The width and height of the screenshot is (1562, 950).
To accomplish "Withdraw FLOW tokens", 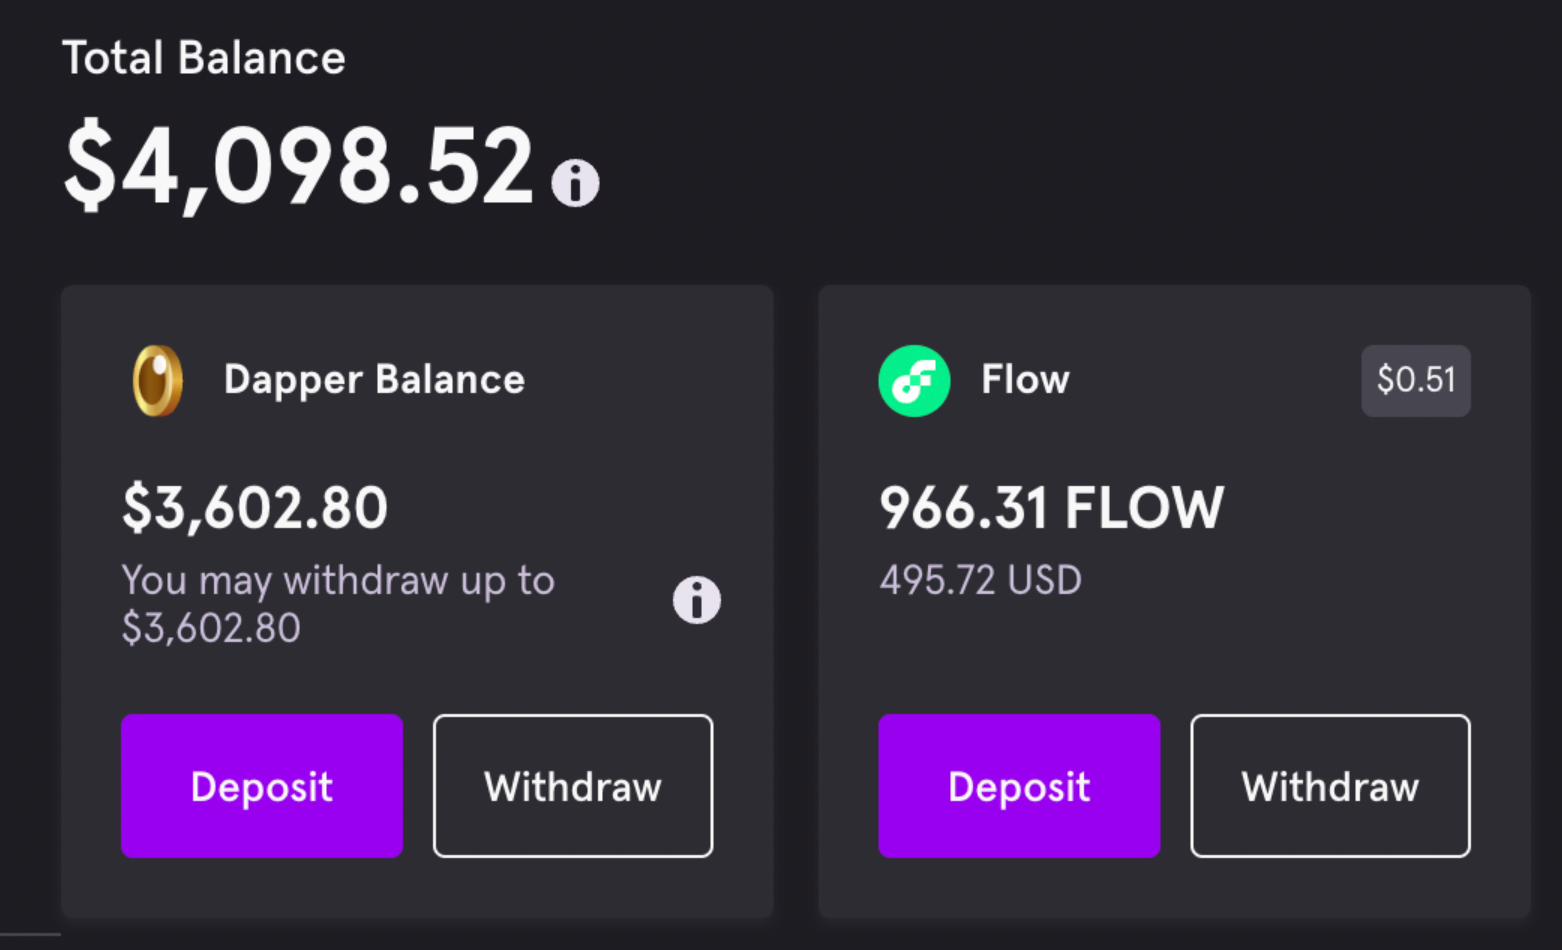I will click(1330, 786).
